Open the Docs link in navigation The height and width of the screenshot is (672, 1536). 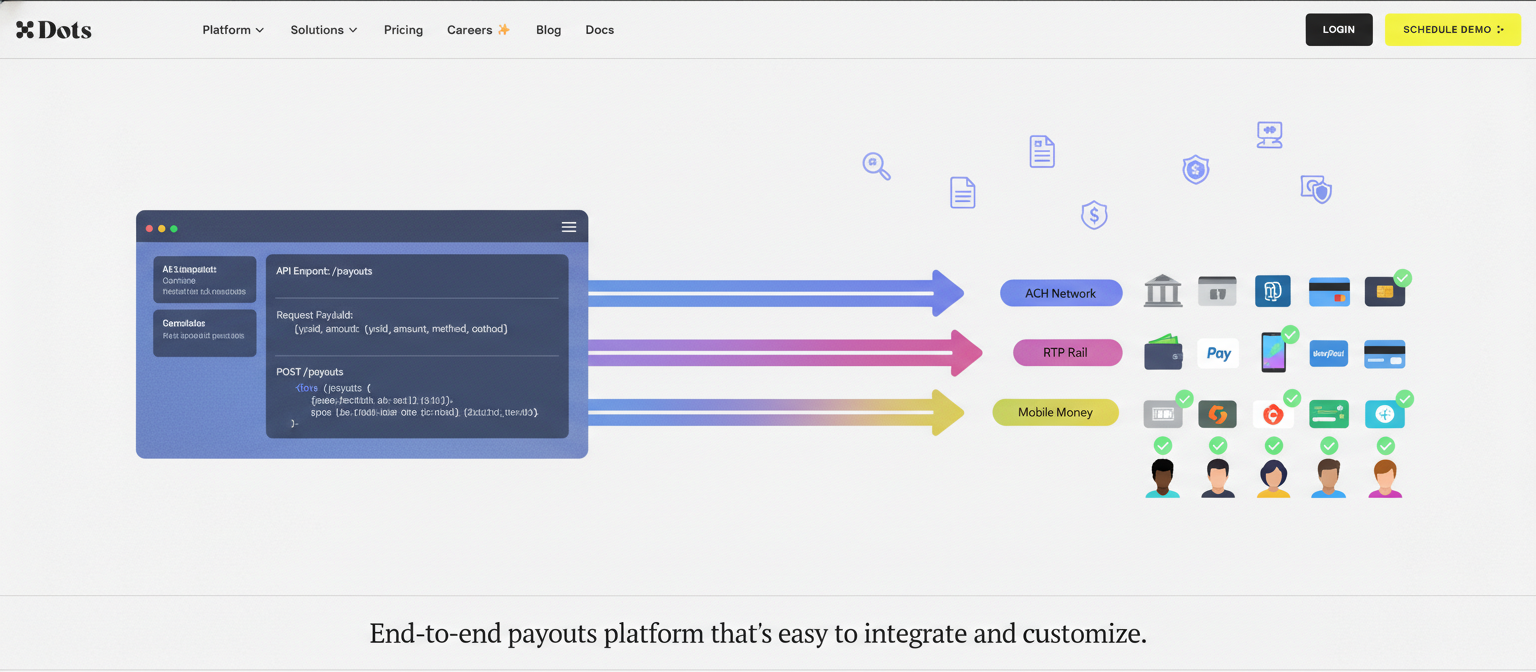599,30
